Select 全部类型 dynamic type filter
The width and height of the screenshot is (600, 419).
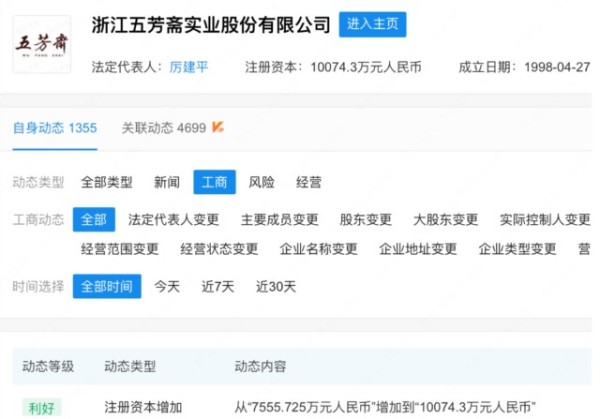pyautogui.click(x=106, y=182)
